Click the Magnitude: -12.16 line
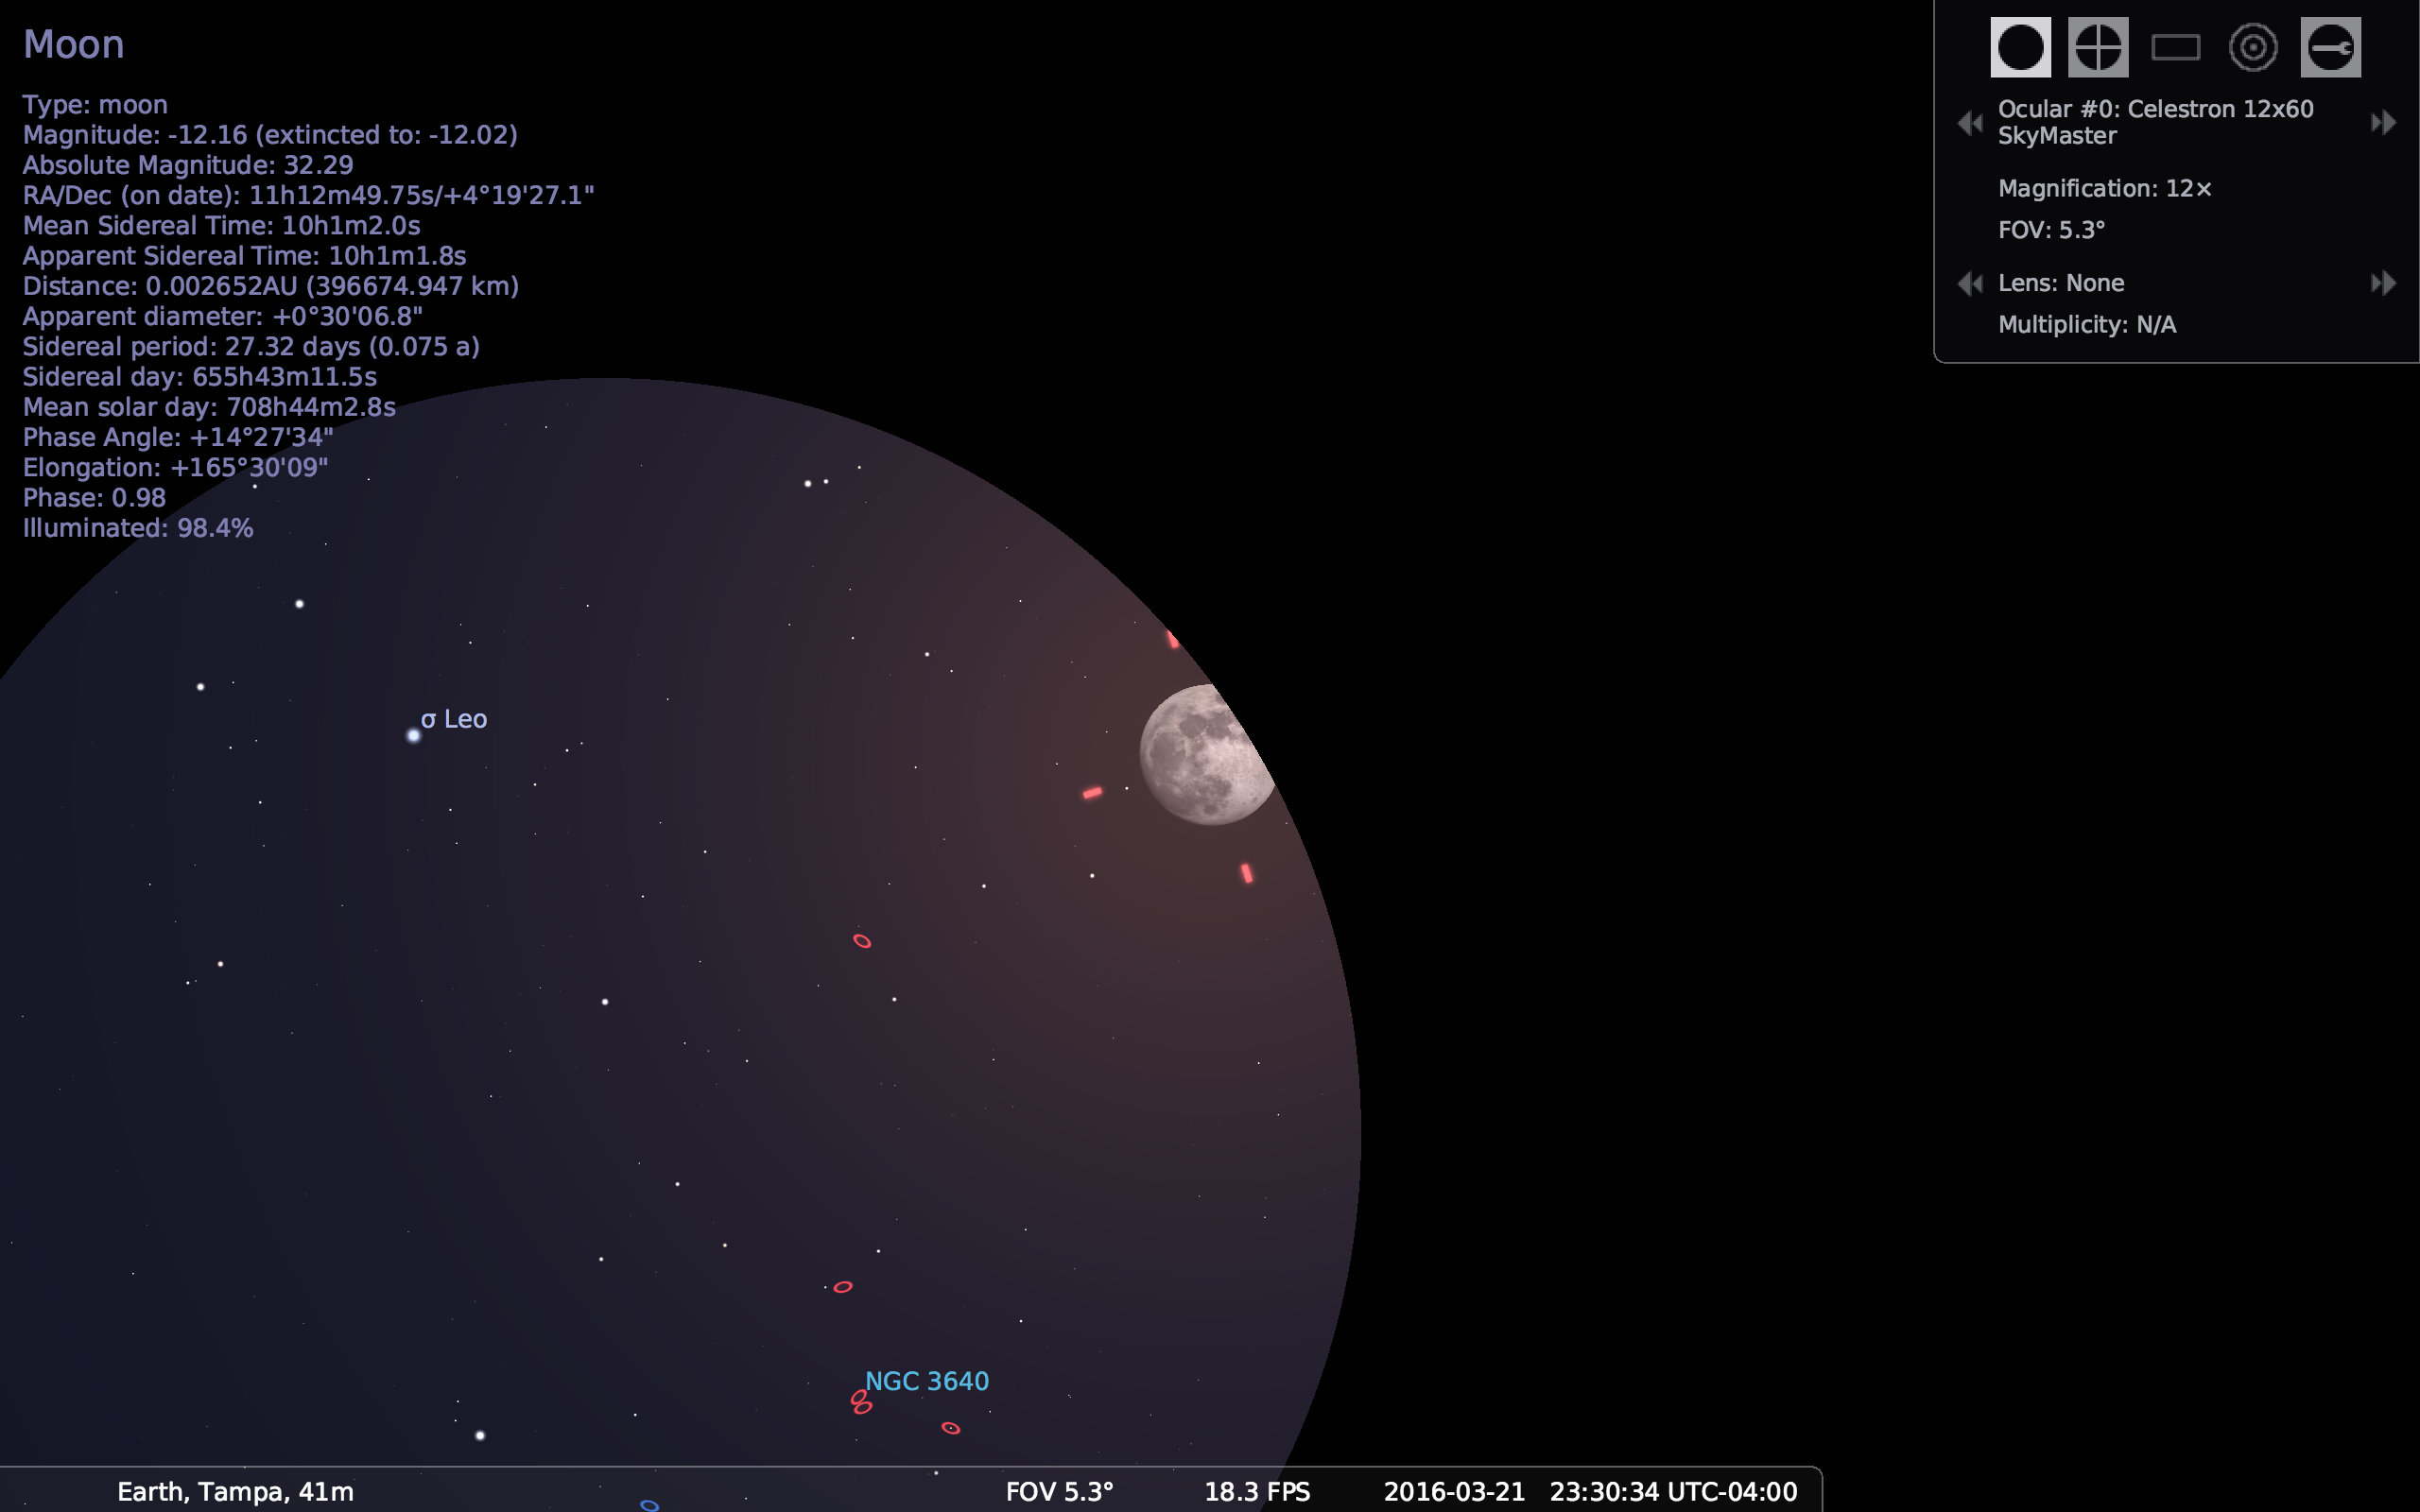 pyautogui.click(x=270, y=135)
